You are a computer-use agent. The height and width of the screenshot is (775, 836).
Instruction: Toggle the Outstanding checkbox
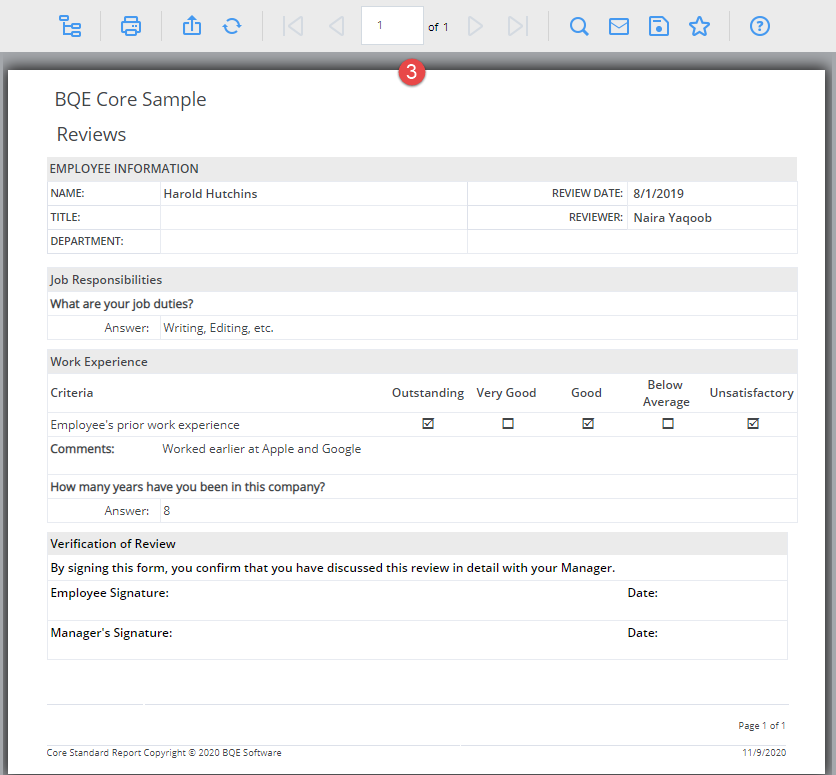pyautogui.click(x=428, y=424)
